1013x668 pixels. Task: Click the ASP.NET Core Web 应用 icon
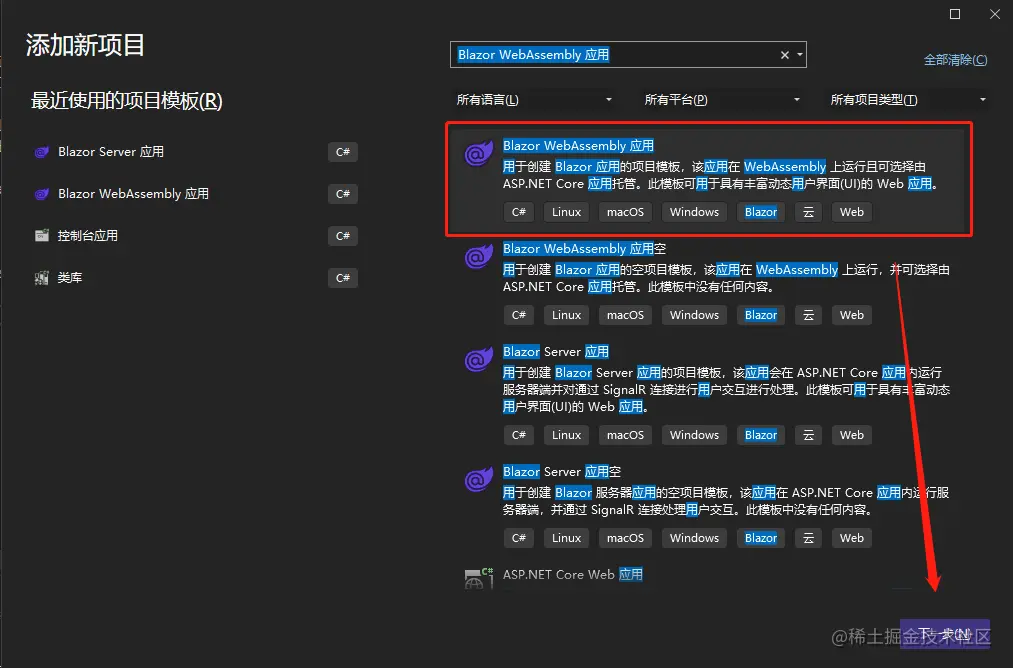479,578
